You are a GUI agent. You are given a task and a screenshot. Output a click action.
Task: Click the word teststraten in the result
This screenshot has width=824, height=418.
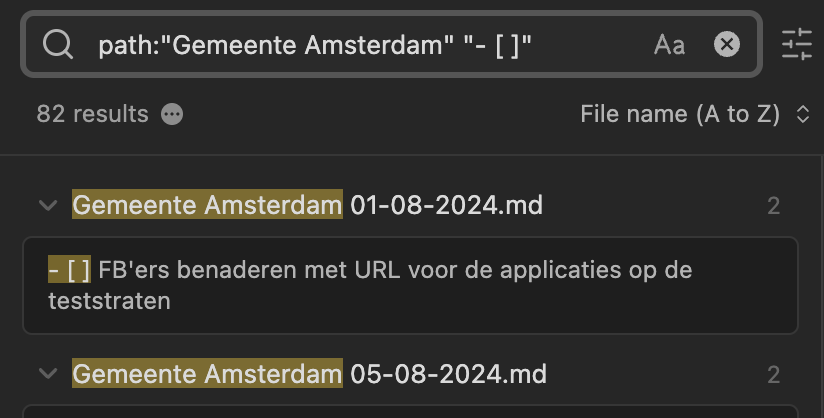[109, 301]
